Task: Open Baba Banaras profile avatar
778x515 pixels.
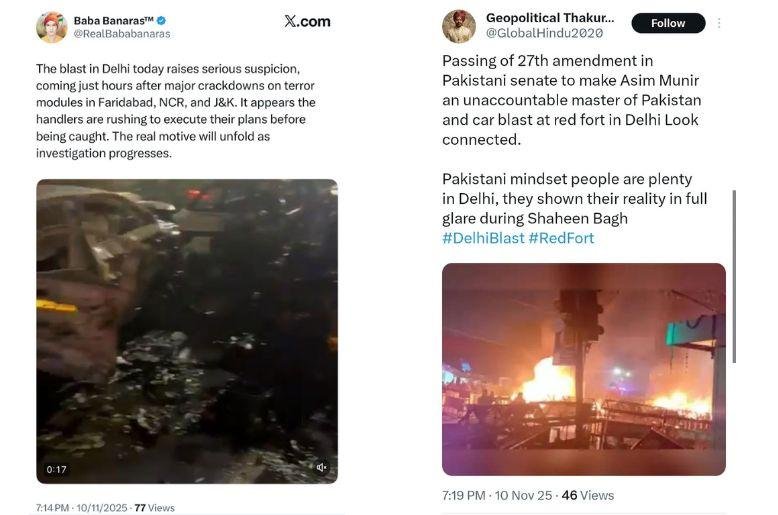Action: [x=51, y=26]
